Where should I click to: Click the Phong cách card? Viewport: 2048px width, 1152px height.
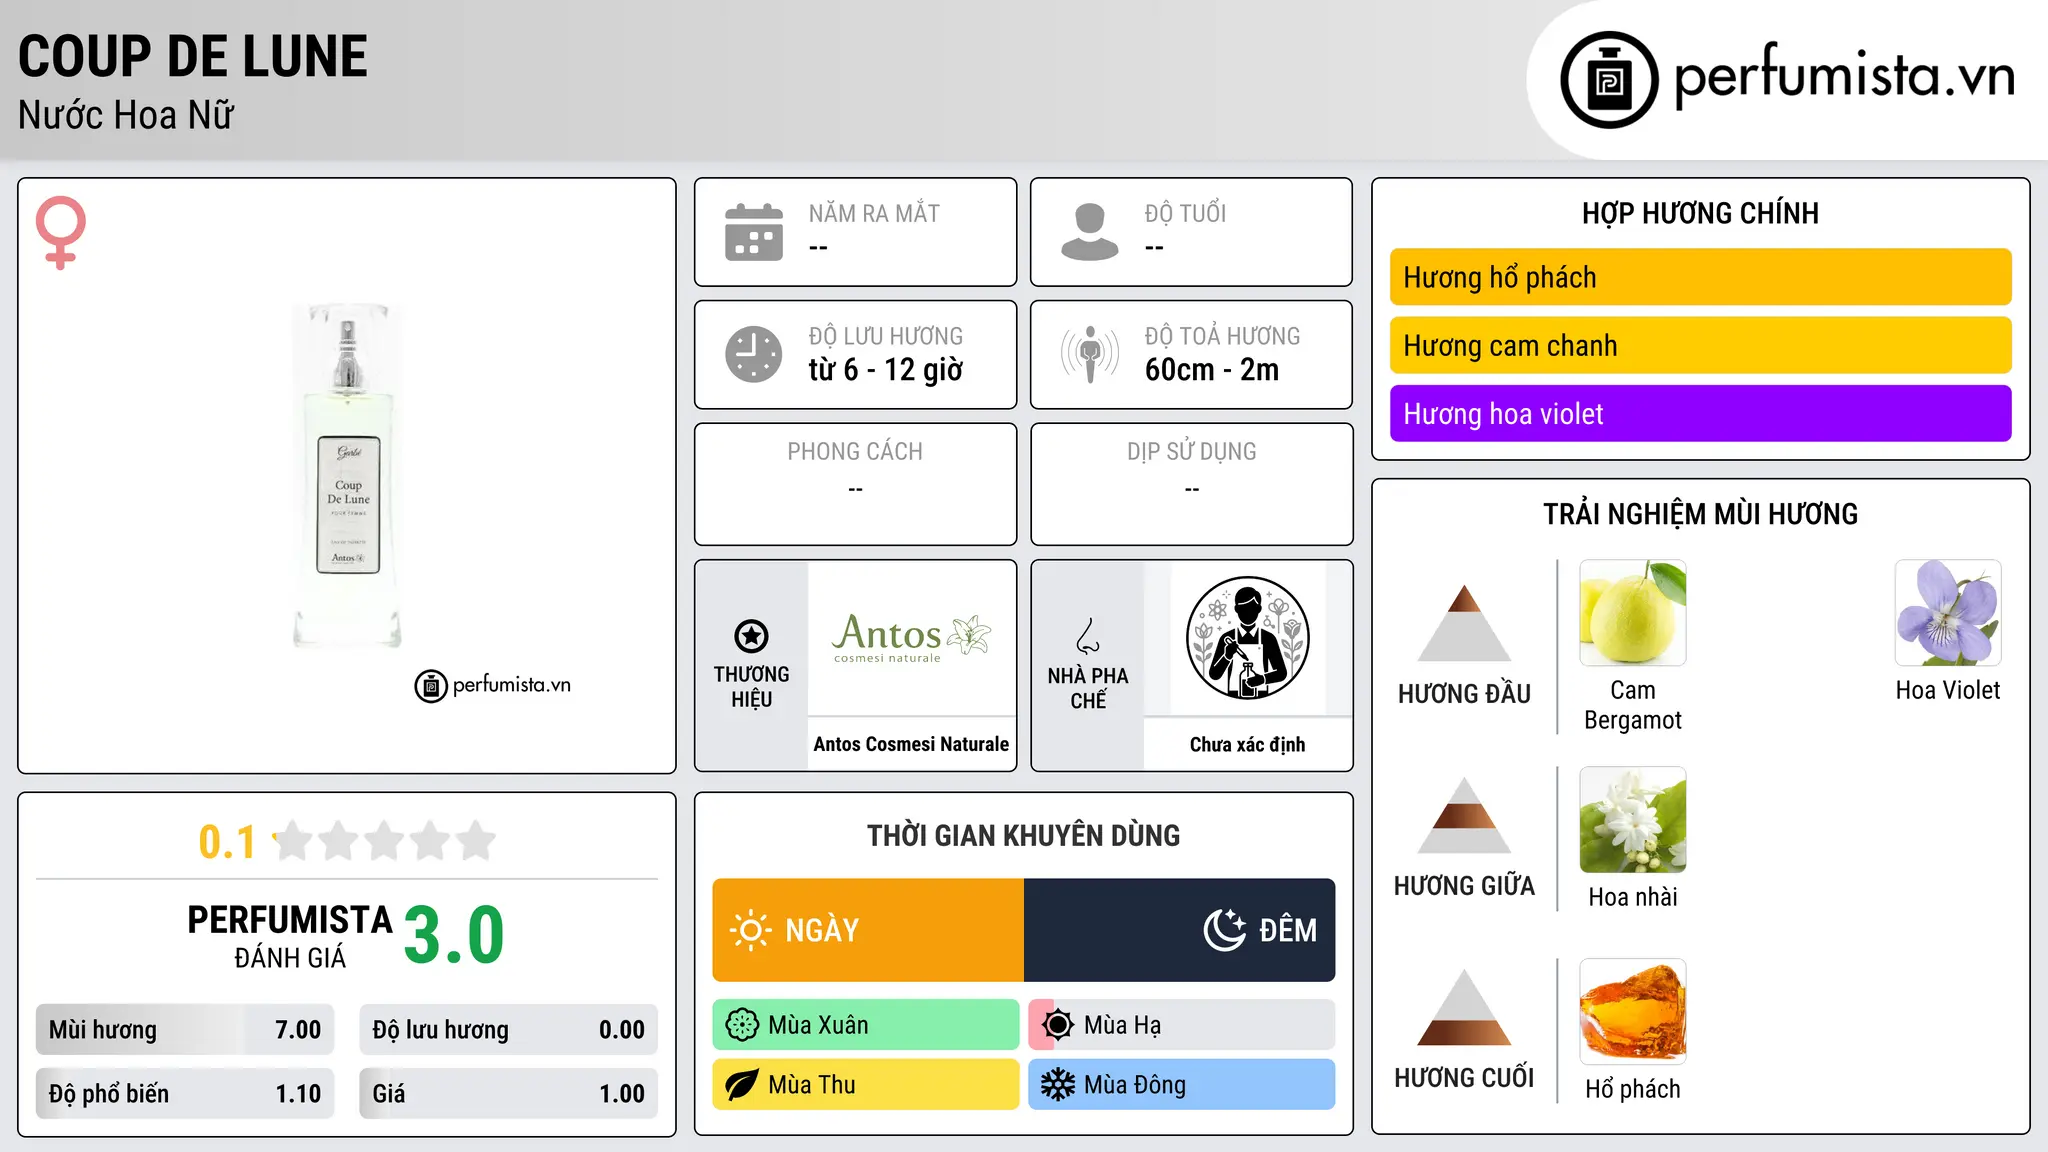pyautogui.click(x=855, y=484)
